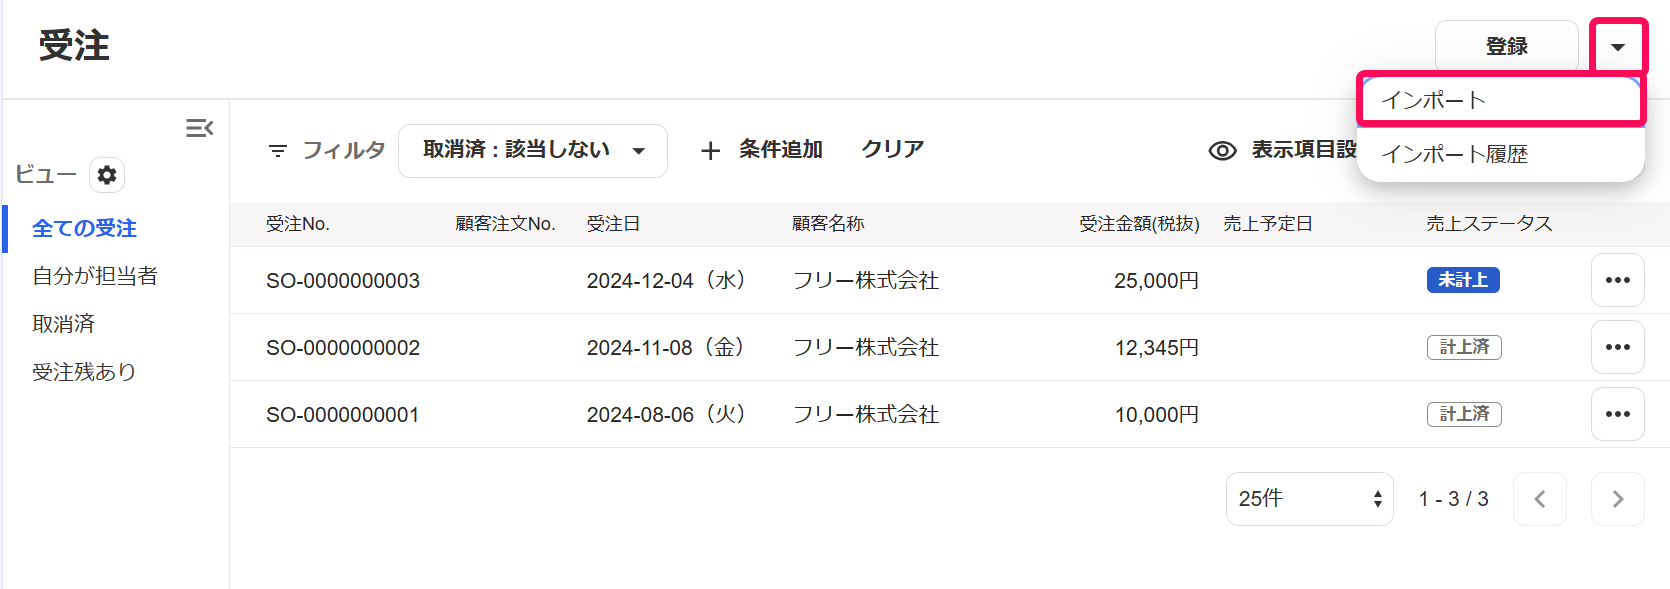Switch to the 自分が担当者 view

coord(95,276)
